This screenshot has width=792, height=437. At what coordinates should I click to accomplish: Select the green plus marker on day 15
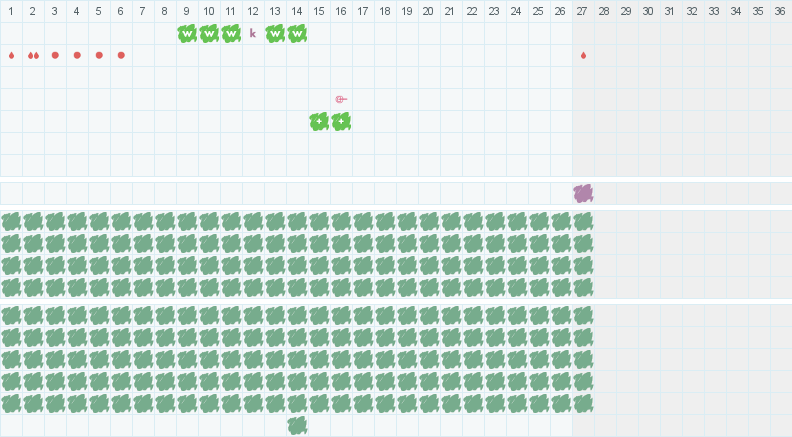click(x=319, y=121)
